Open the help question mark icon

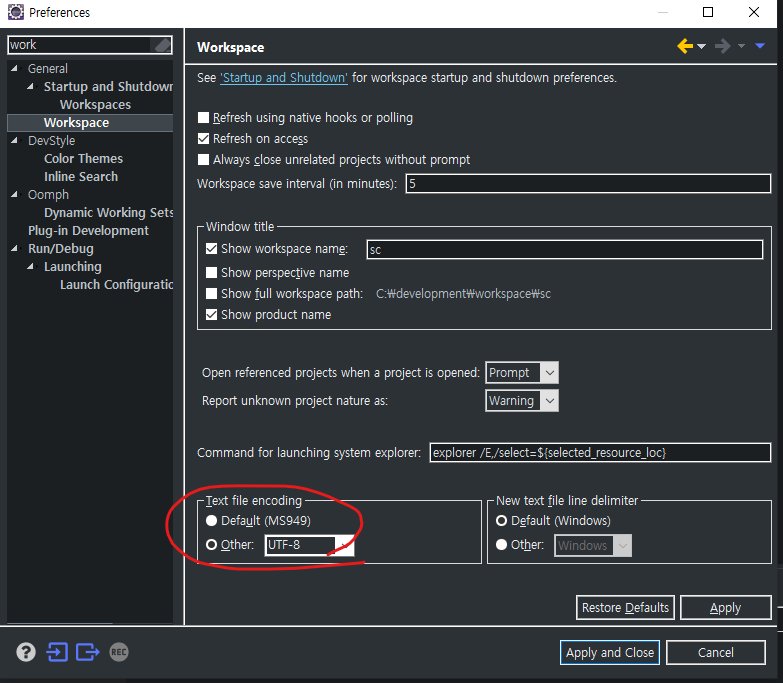pyautogui.click(x=26, y=652)
